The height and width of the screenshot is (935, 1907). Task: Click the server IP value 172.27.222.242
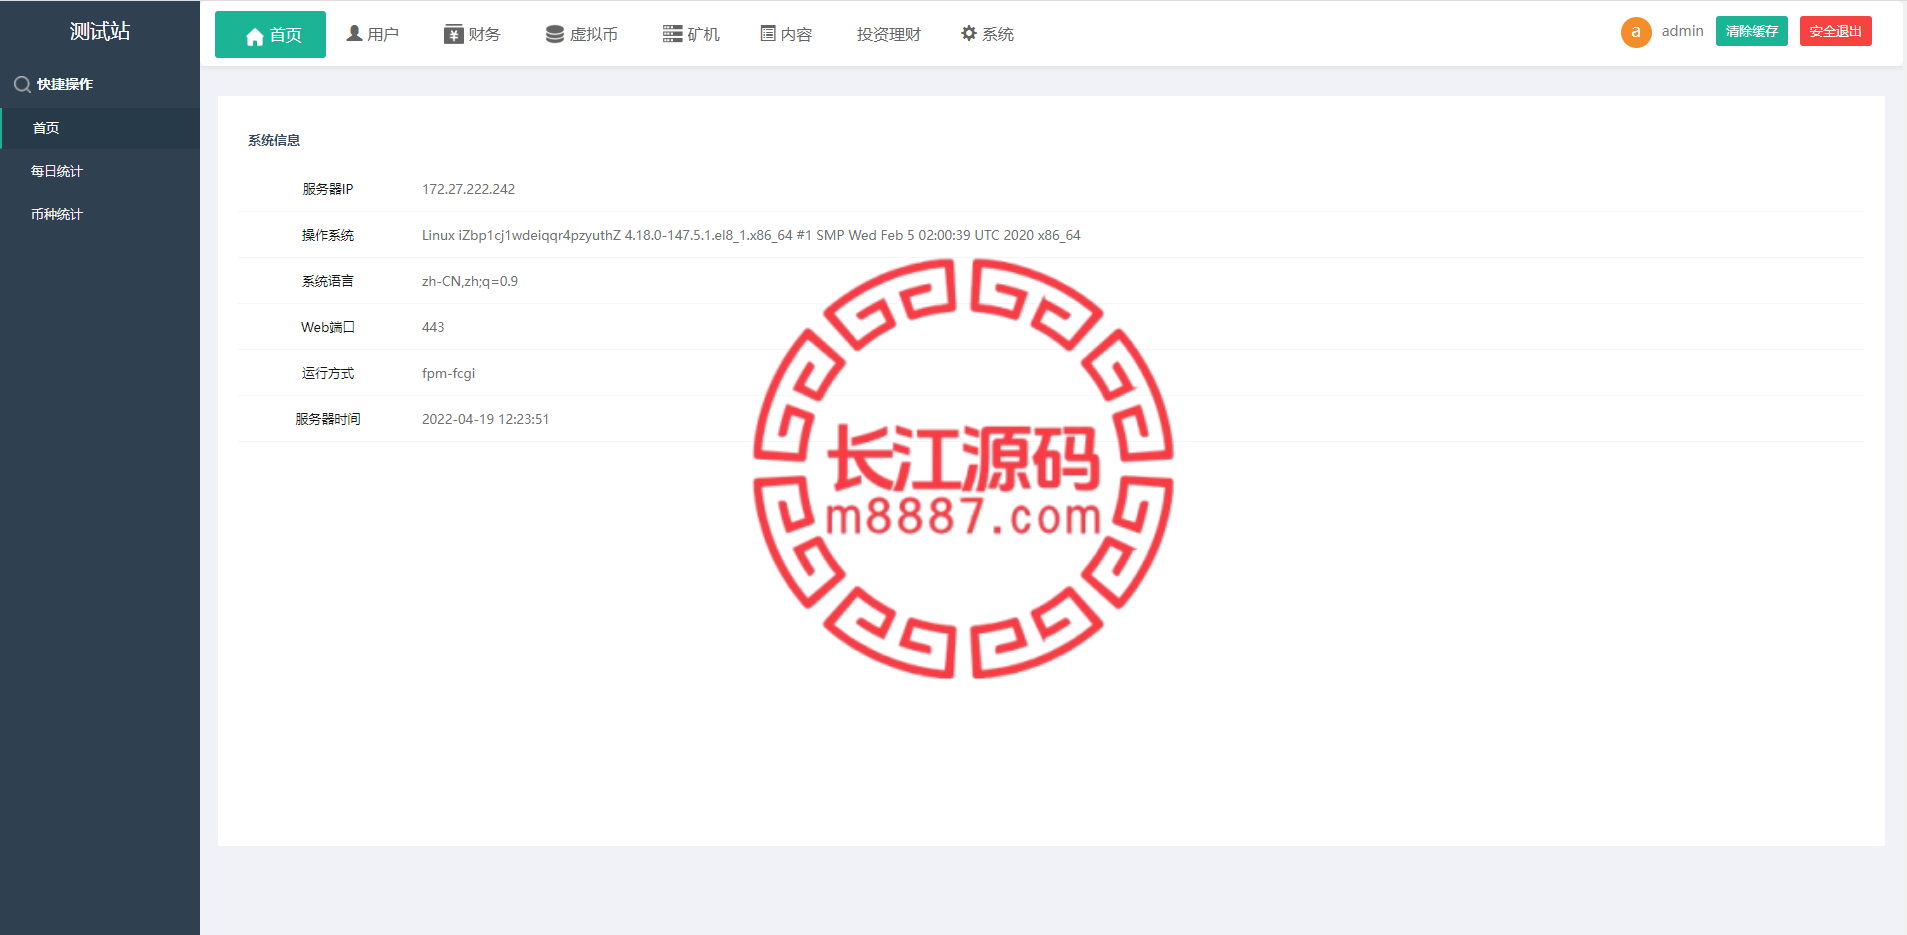pos(468,189)
